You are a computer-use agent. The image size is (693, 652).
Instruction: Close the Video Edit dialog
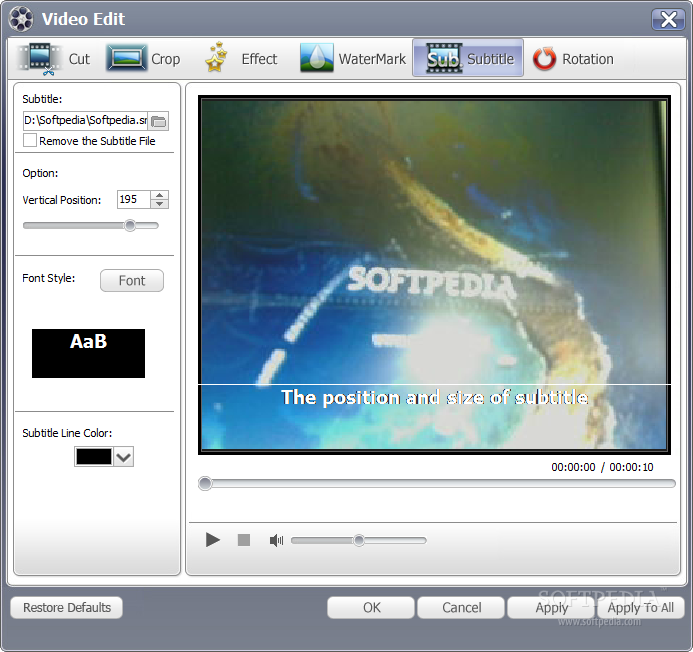click(x=668, y=19)
